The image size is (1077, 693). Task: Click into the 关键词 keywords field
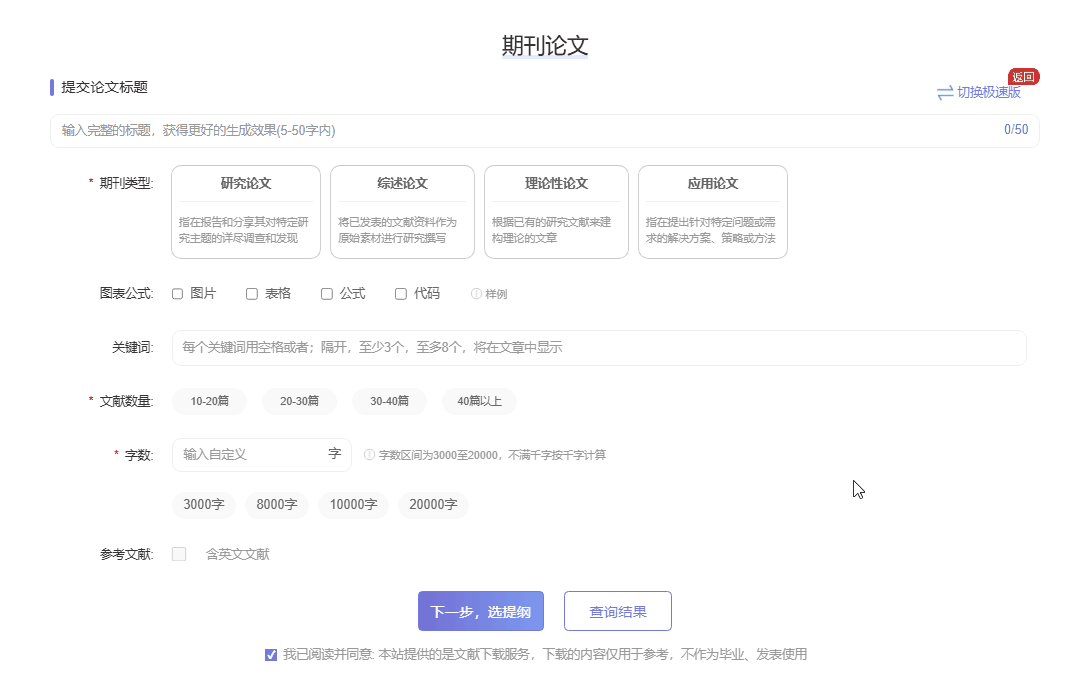point(599,348)
